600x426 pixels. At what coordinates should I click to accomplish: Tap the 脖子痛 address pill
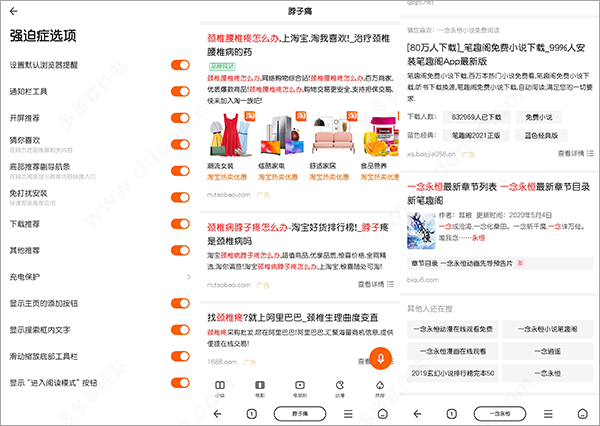[x=300, y=414]
